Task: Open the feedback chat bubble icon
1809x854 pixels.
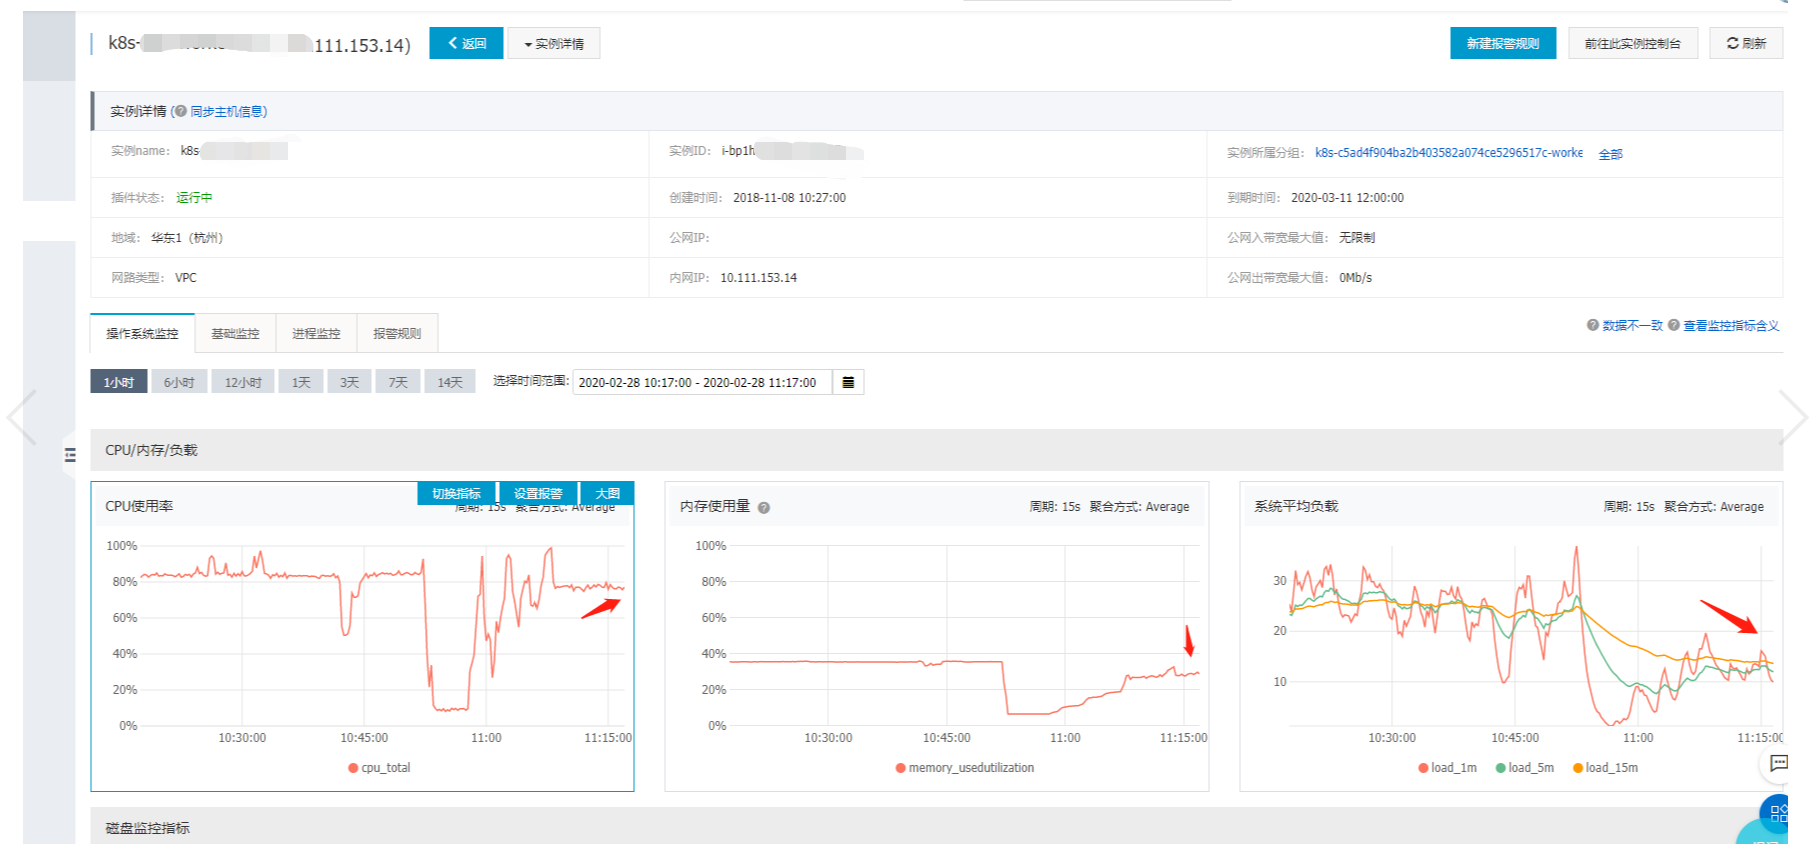Action: tap(1778, 764)
